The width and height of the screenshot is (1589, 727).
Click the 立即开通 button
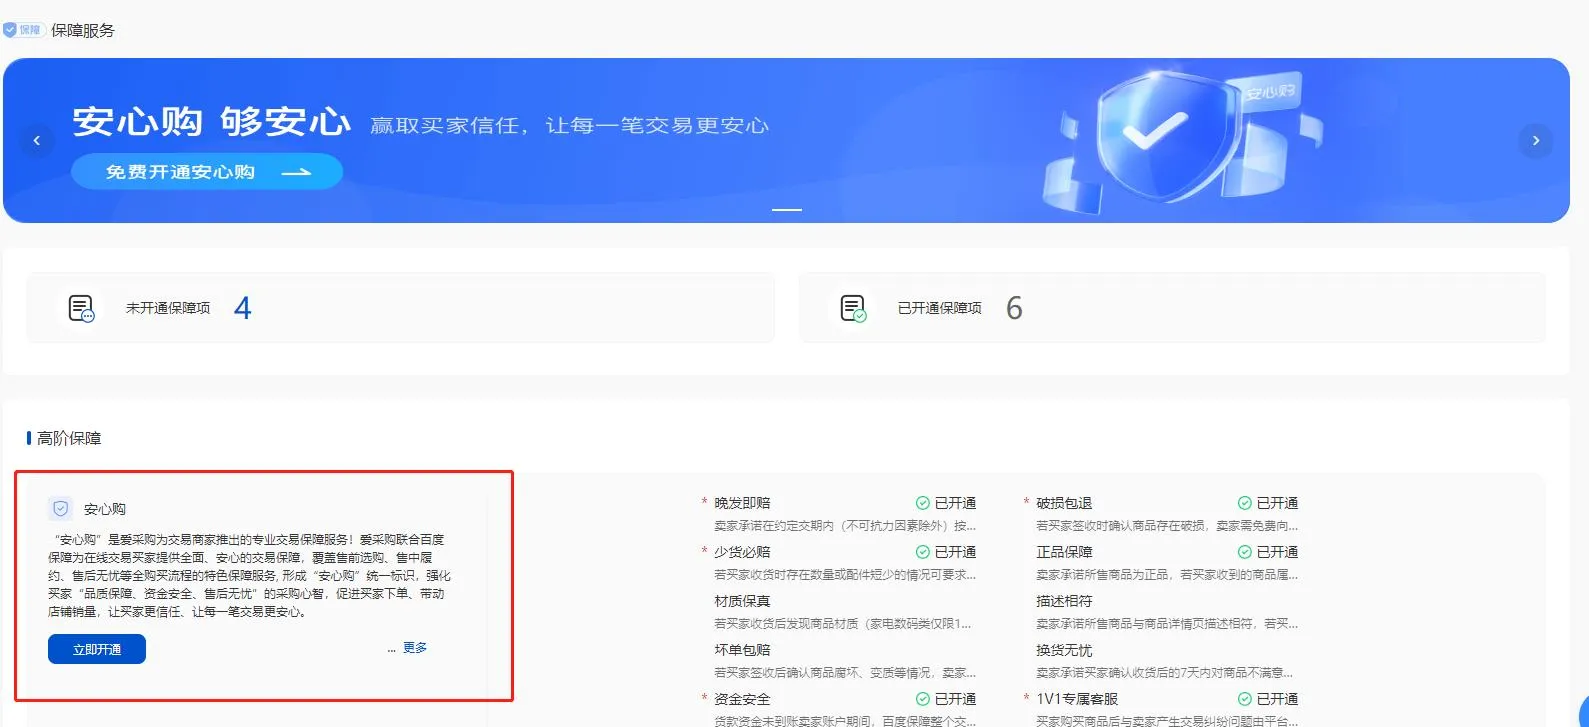(97, 649)
